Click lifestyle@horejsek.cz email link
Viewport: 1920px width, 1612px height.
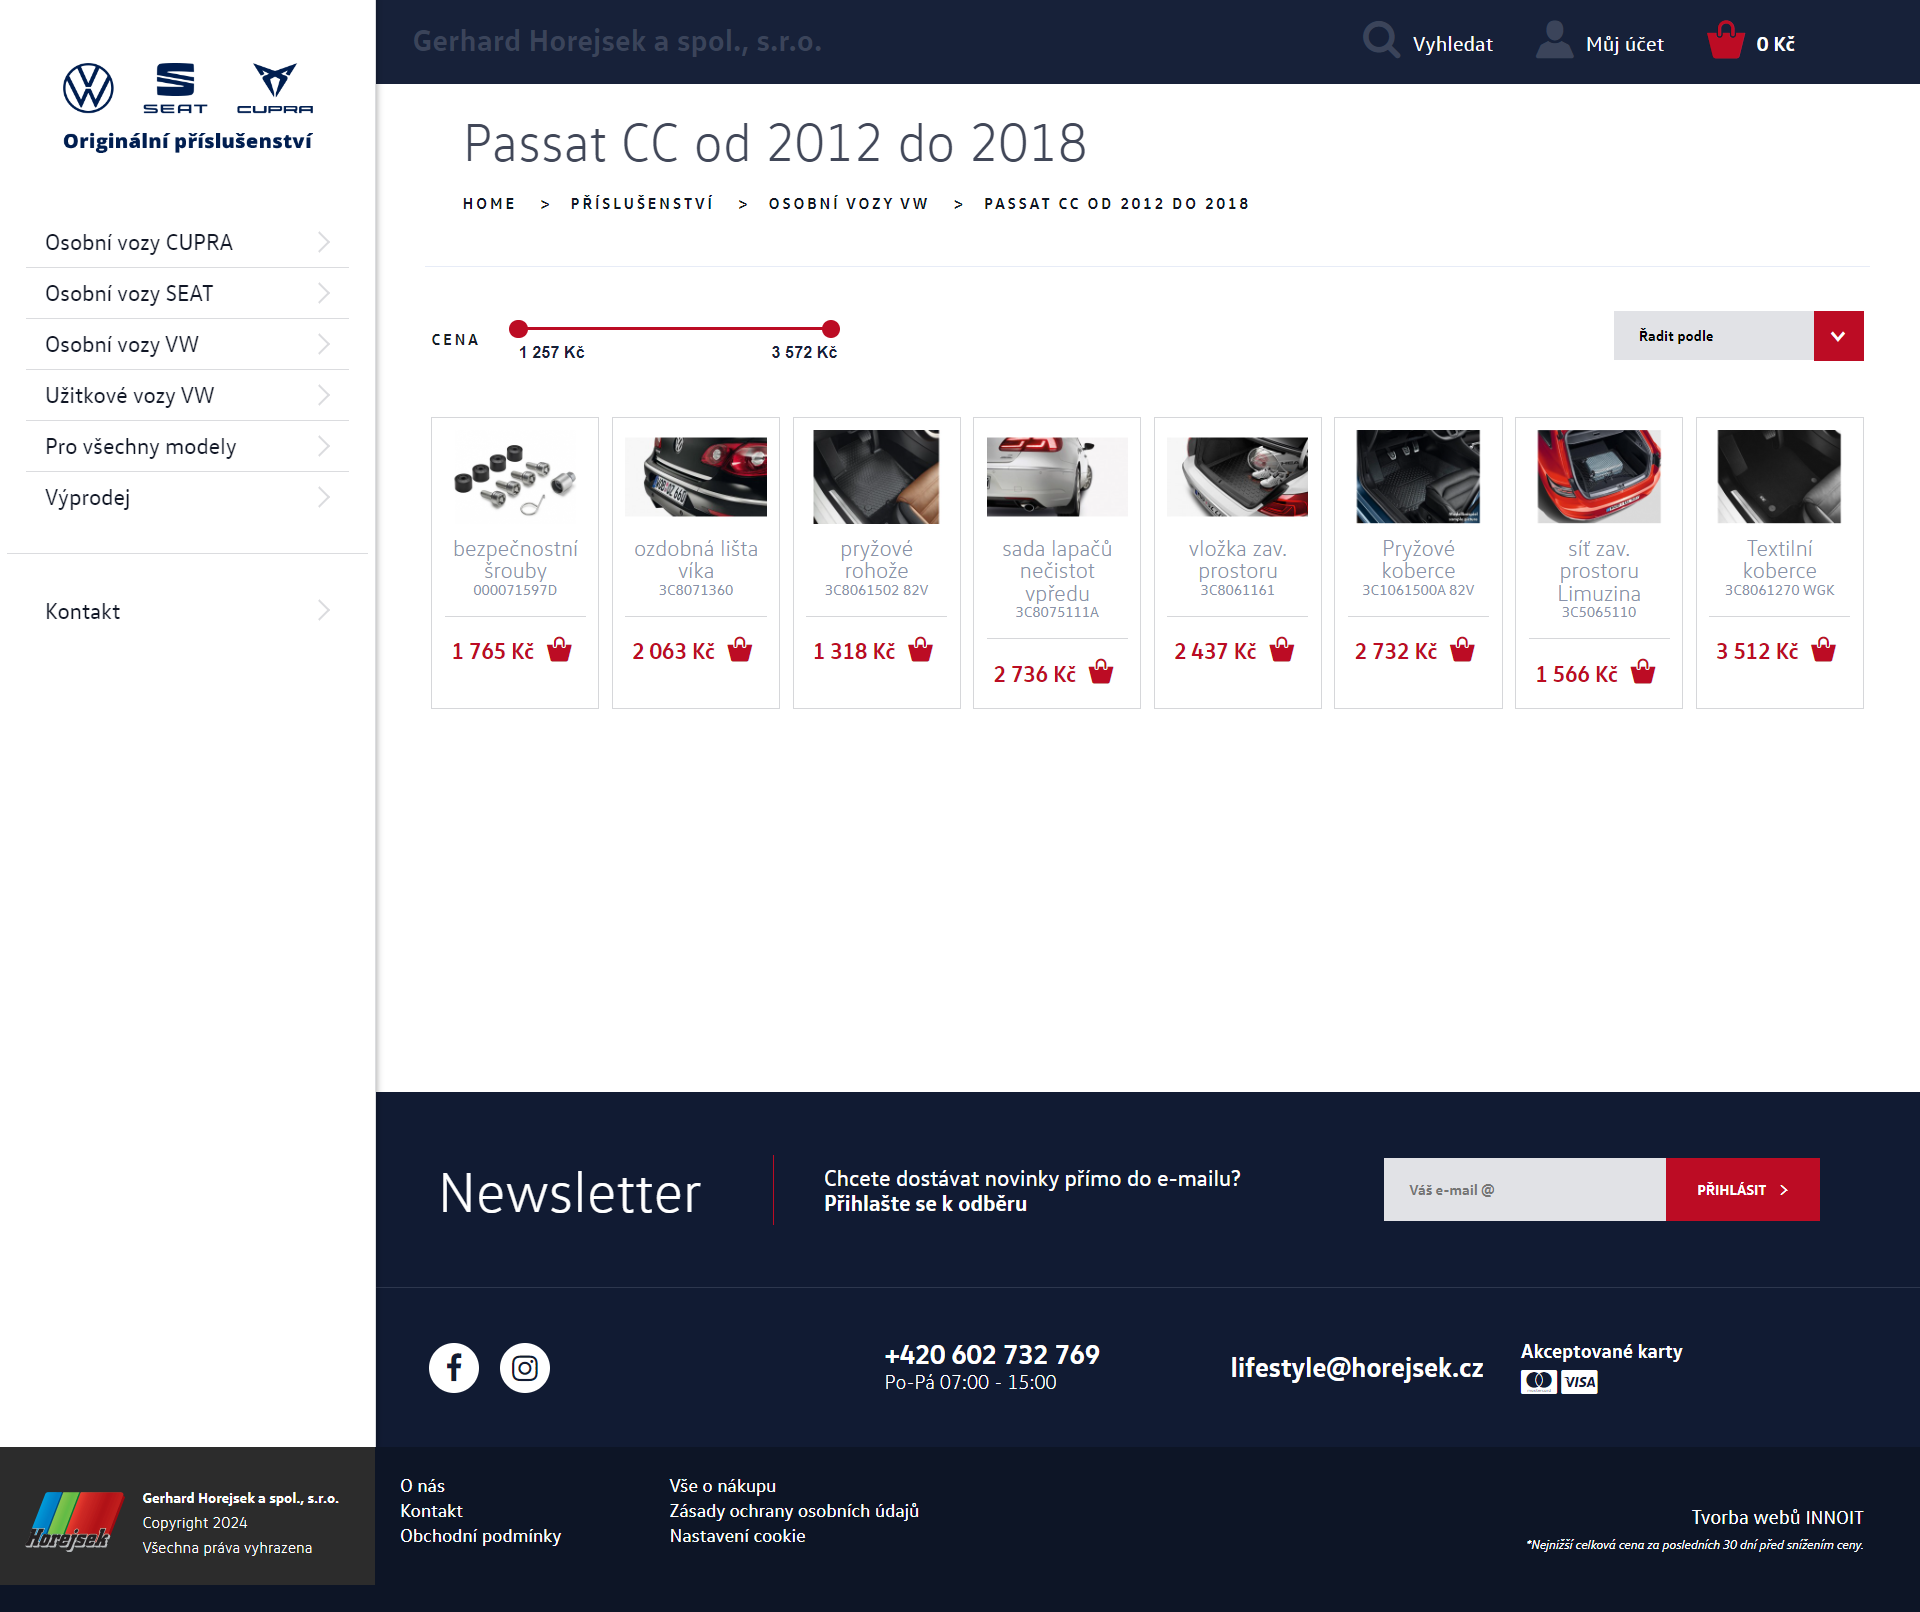(x=1356, y=1367)
